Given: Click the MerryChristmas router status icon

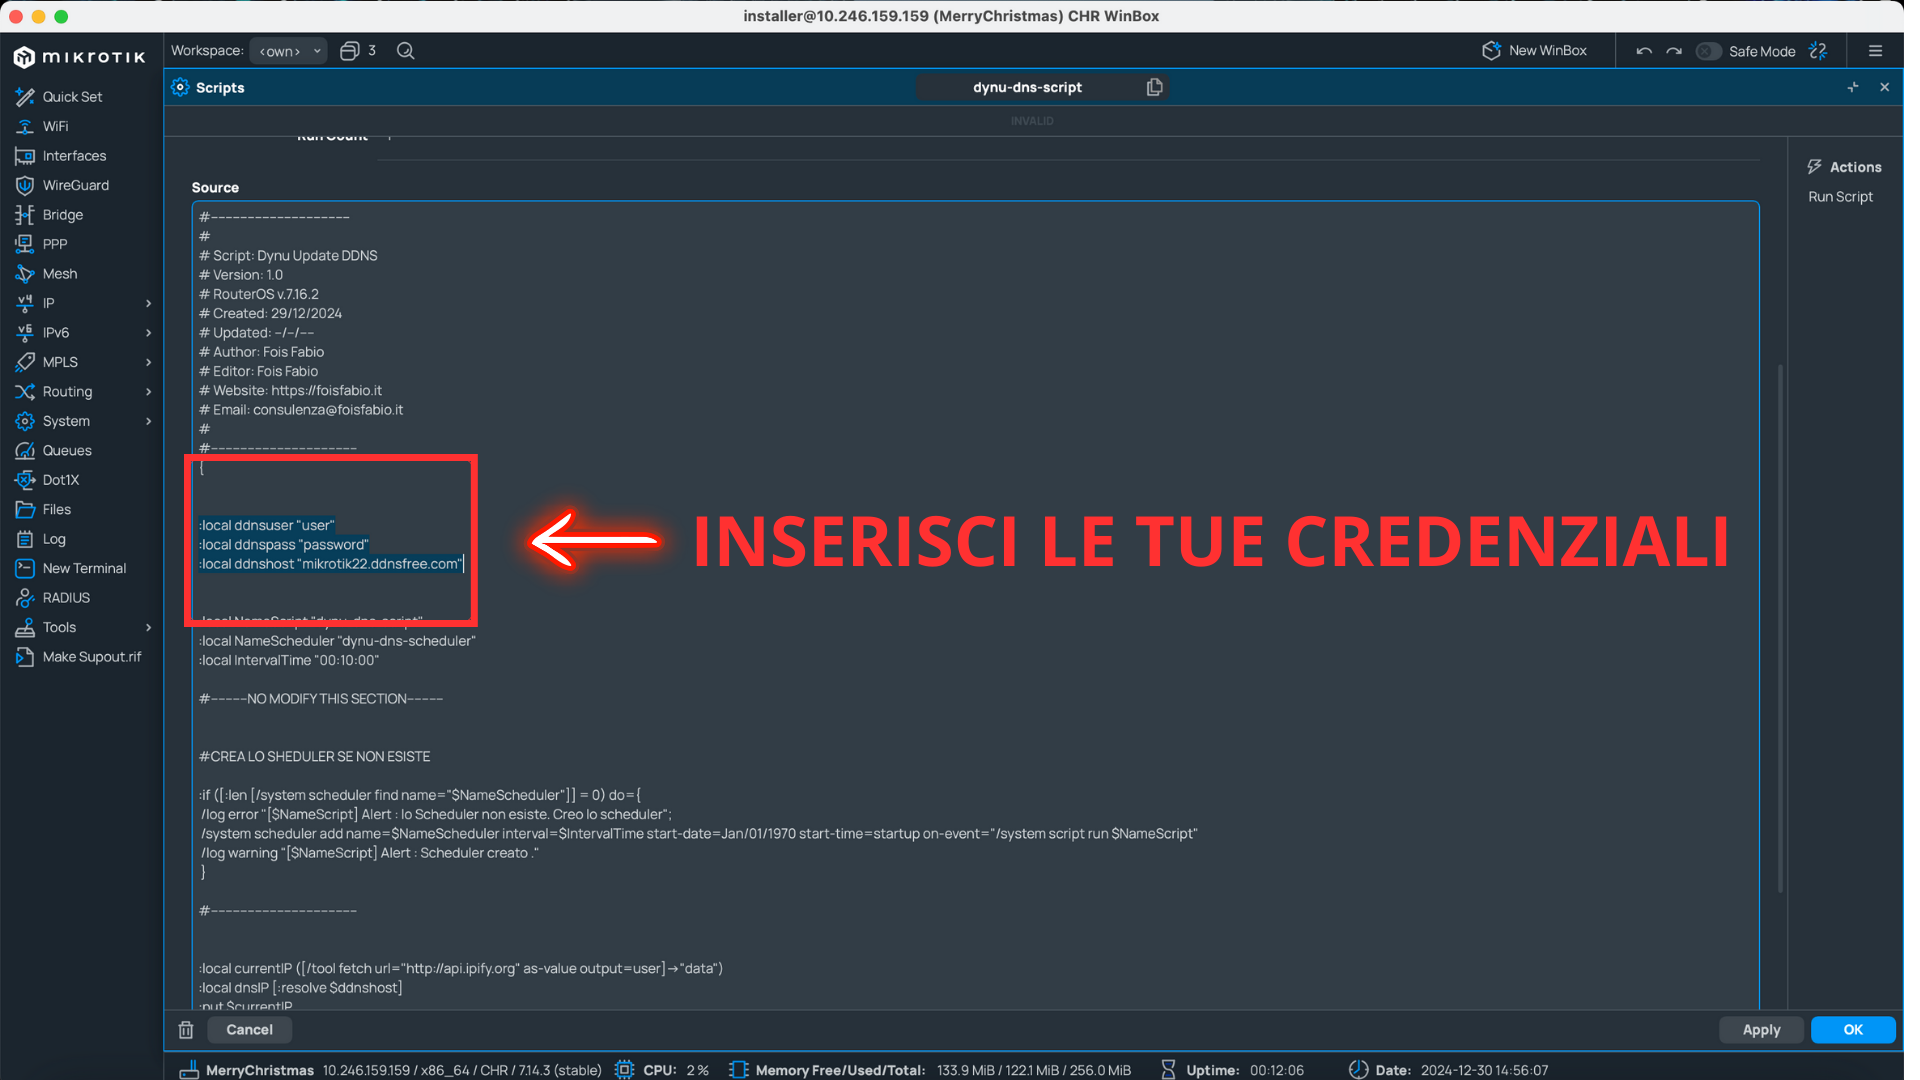Looking at the screenshot, I should [189, 1070].
